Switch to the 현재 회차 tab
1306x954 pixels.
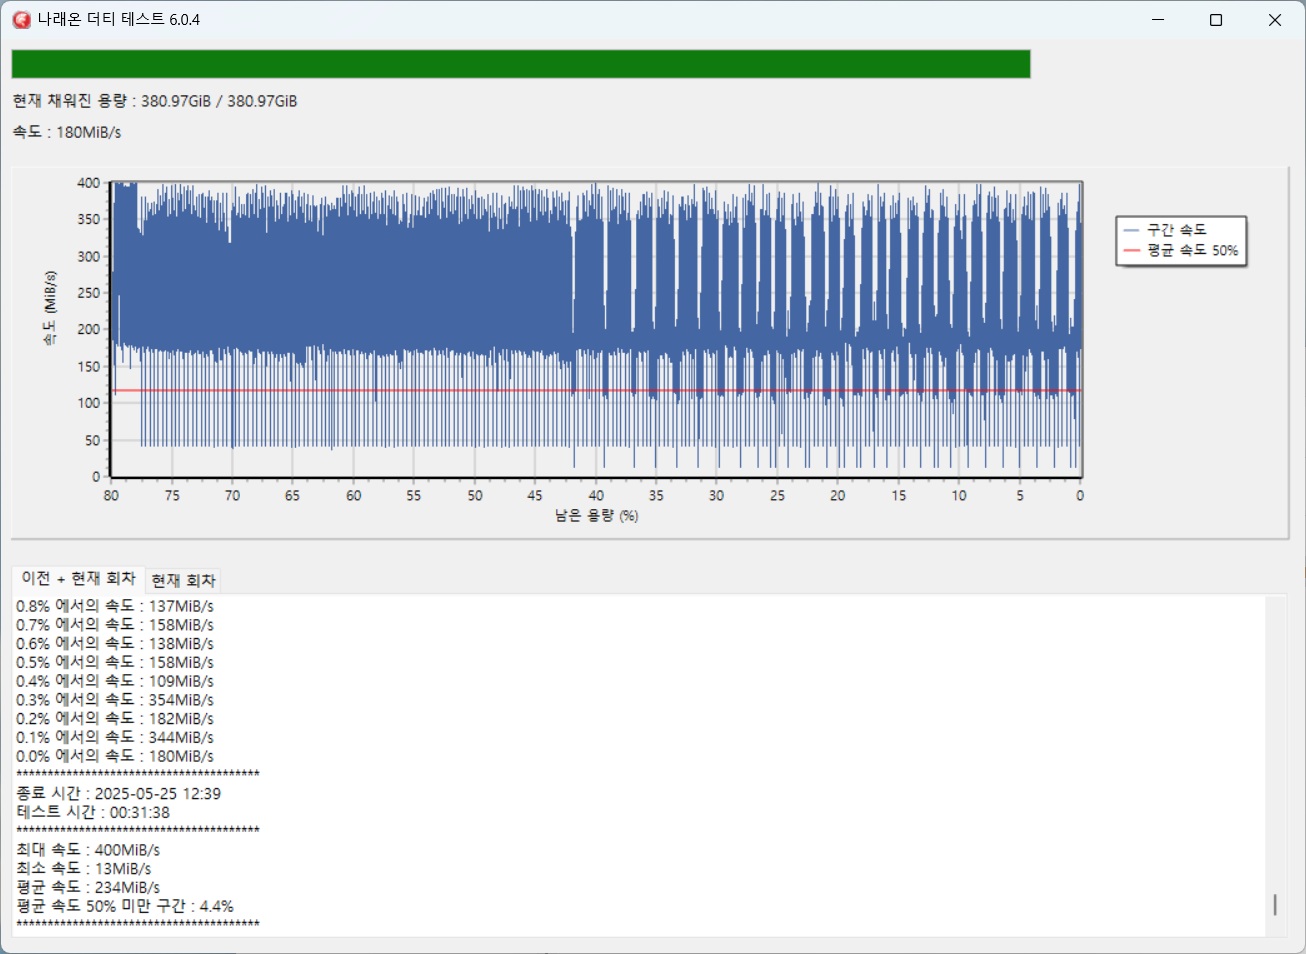183,581
